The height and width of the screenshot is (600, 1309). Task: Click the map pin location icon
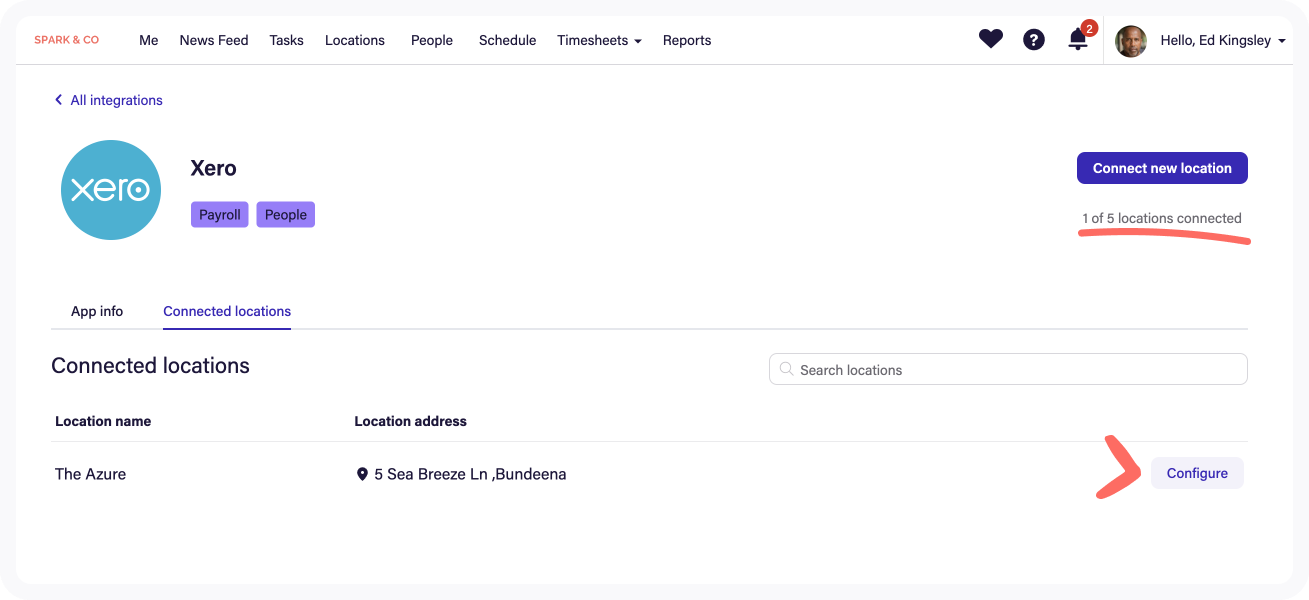click(362, 474)
